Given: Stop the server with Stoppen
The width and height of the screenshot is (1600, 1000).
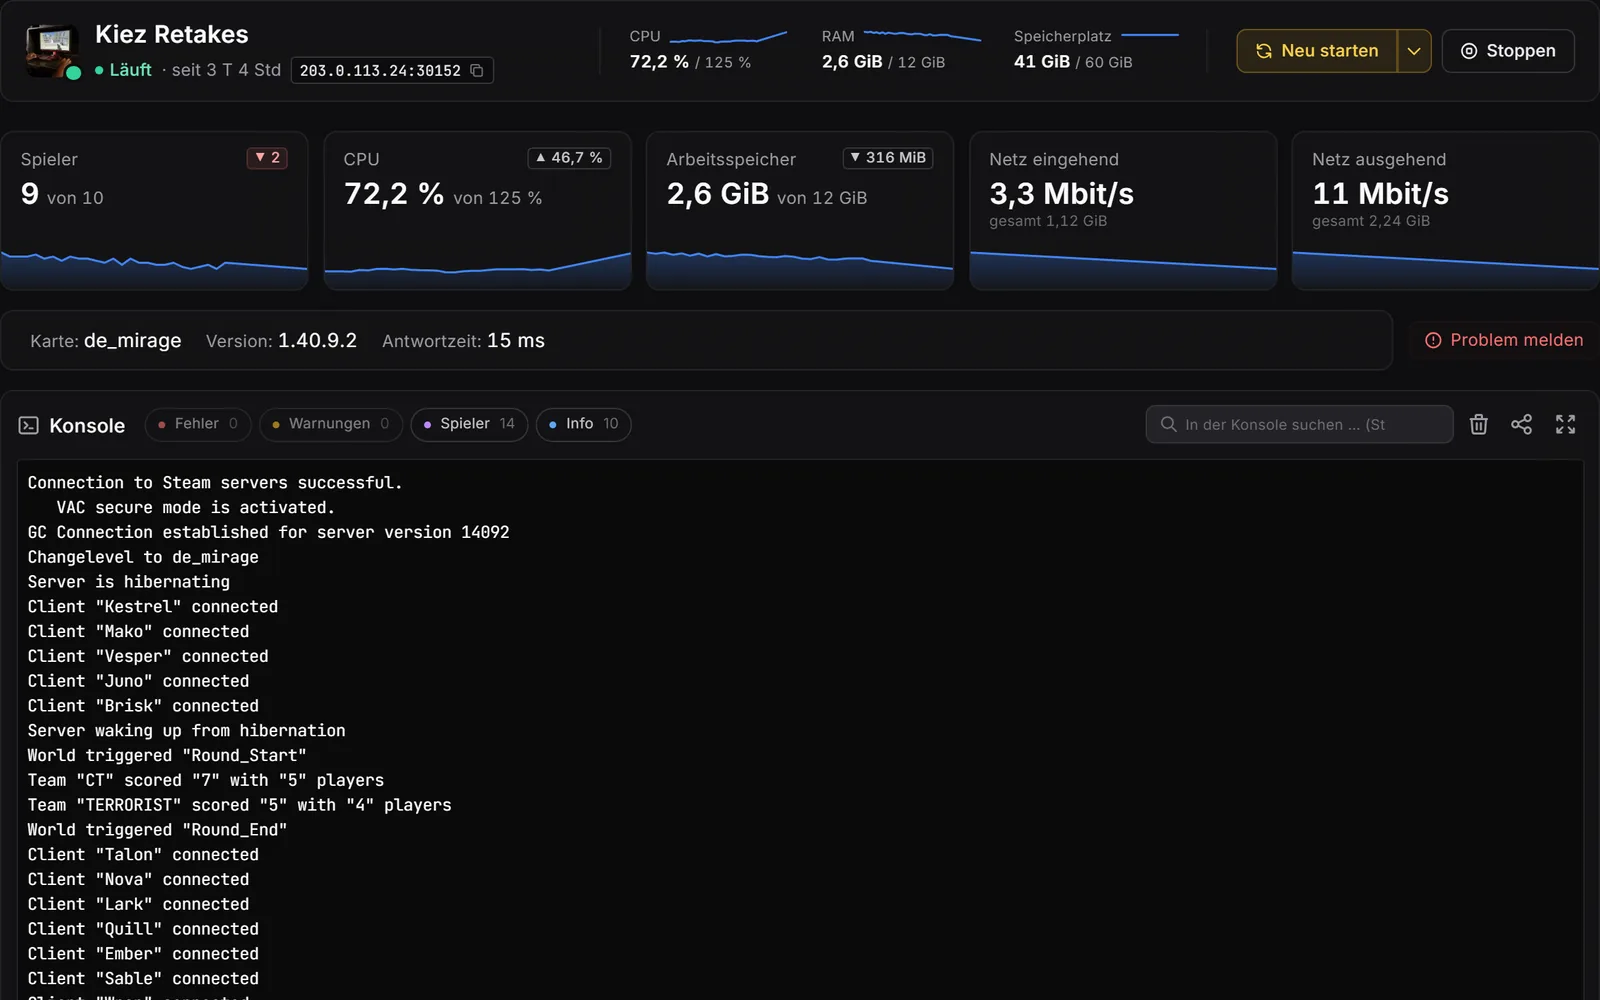Looking at the screenshot, I should click(x=1508, y=51).
